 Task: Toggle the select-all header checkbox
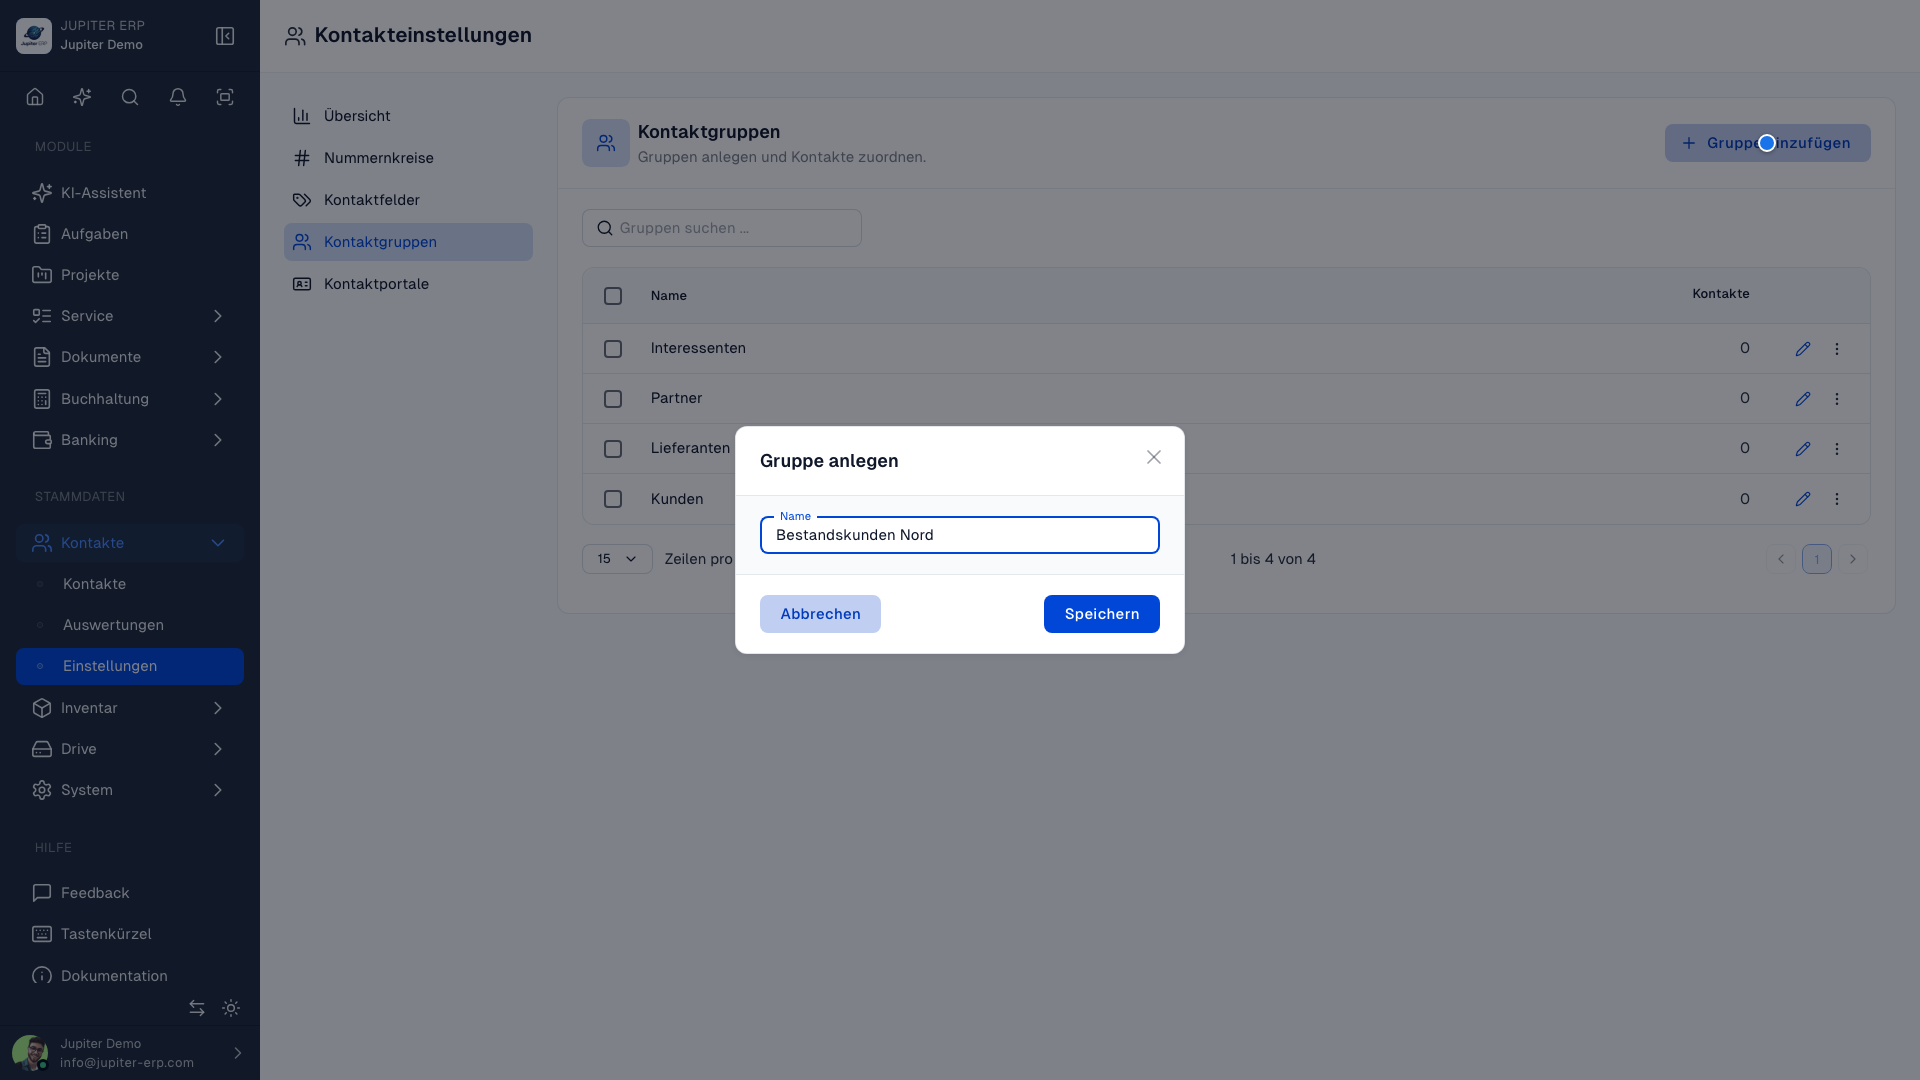(x=613, y=296)
